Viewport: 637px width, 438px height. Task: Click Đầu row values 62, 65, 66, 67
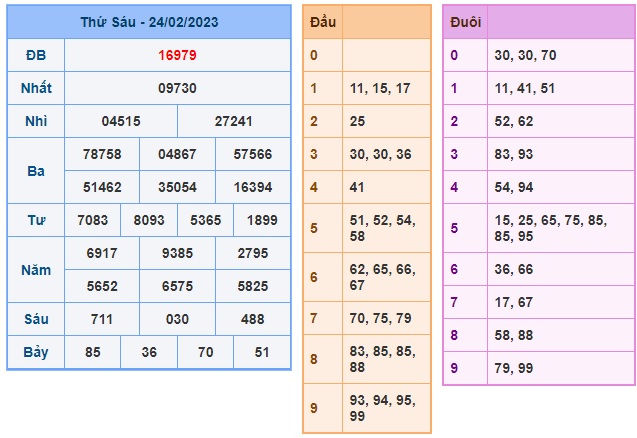click(x=383, y=277)
